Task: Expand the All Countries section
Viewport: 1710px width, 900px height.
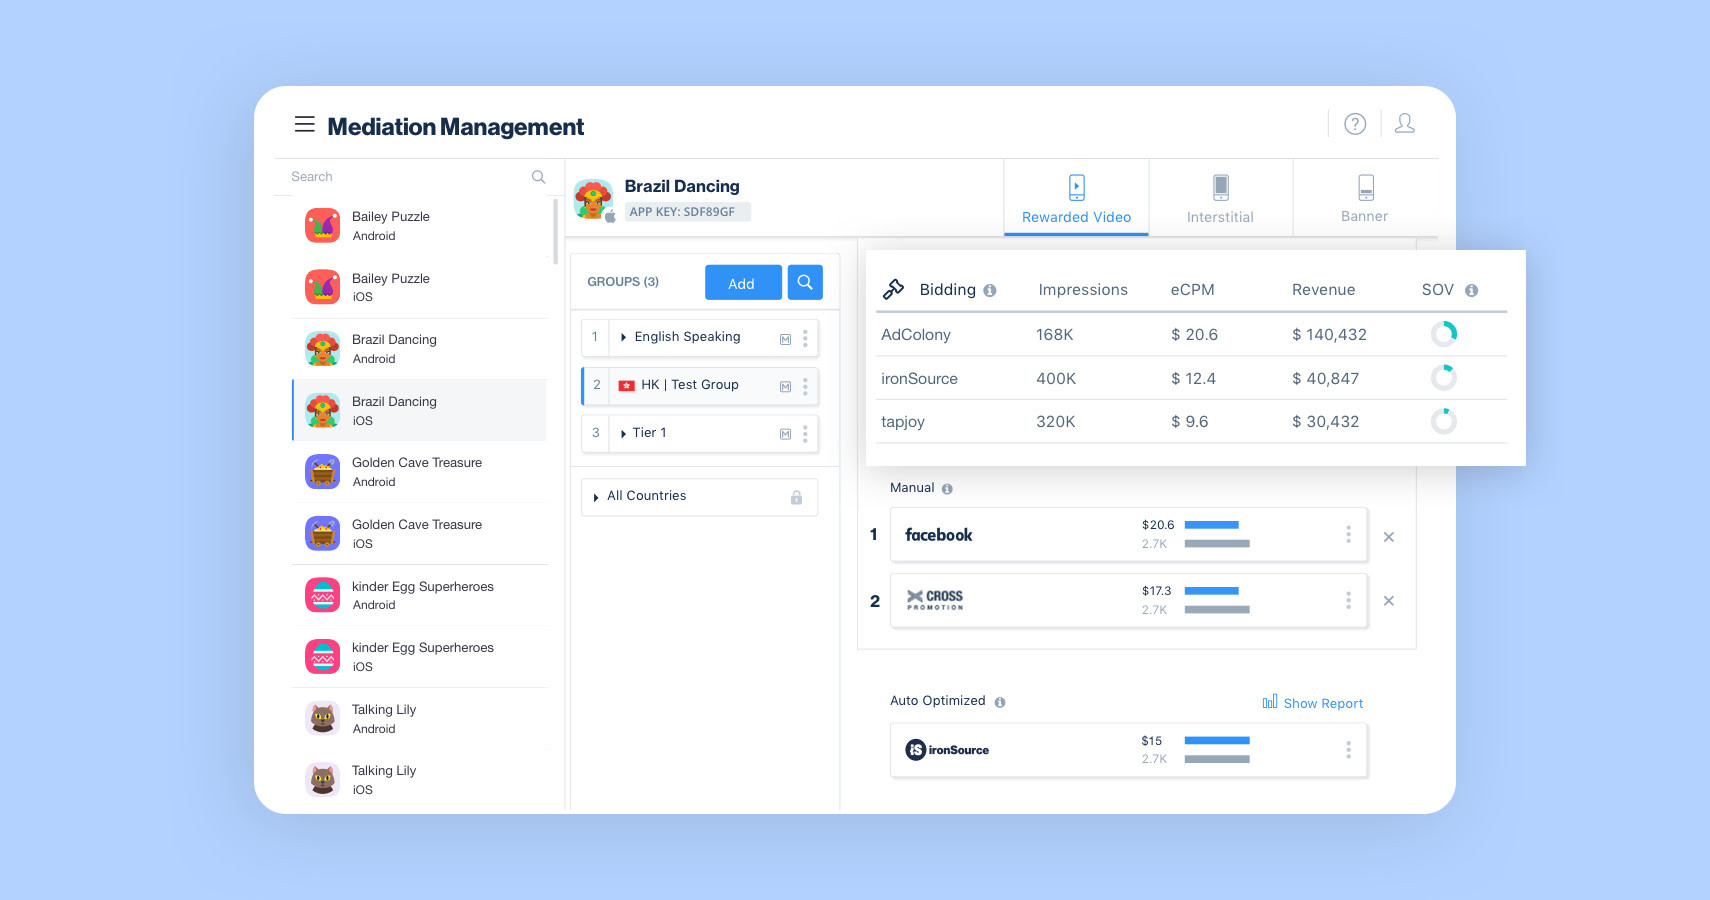Action: (595, 496)
